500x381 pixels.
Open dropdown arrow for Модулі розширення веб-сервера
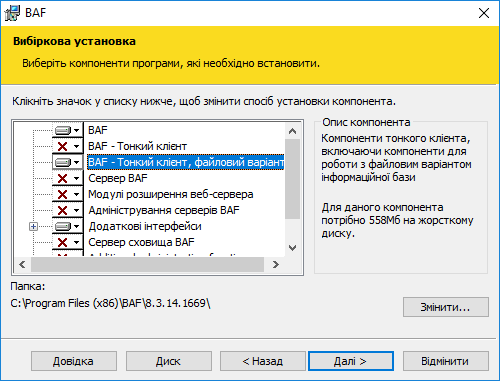pos(77,194)
